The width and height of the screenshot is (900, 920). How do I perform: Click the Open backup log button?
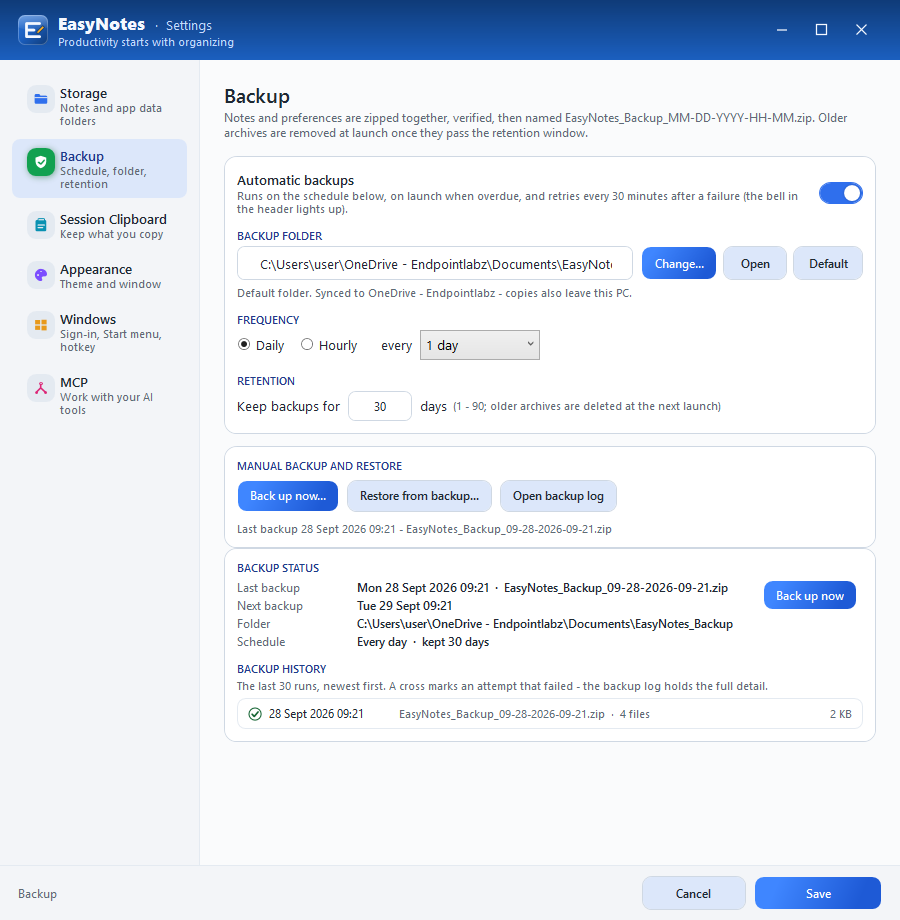[558, 496]
